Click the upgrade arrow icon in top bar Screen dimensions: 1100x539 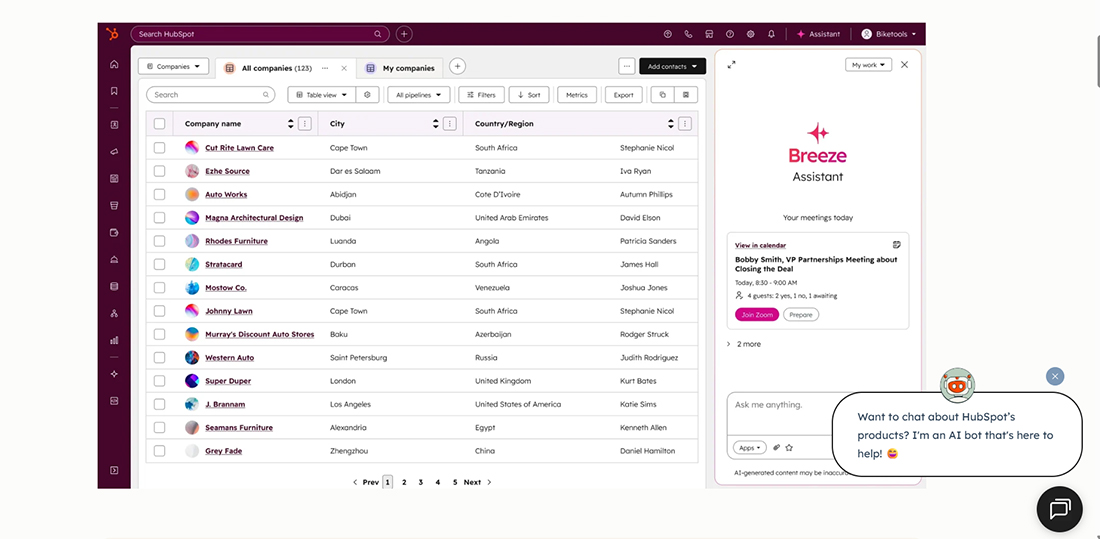667,34
